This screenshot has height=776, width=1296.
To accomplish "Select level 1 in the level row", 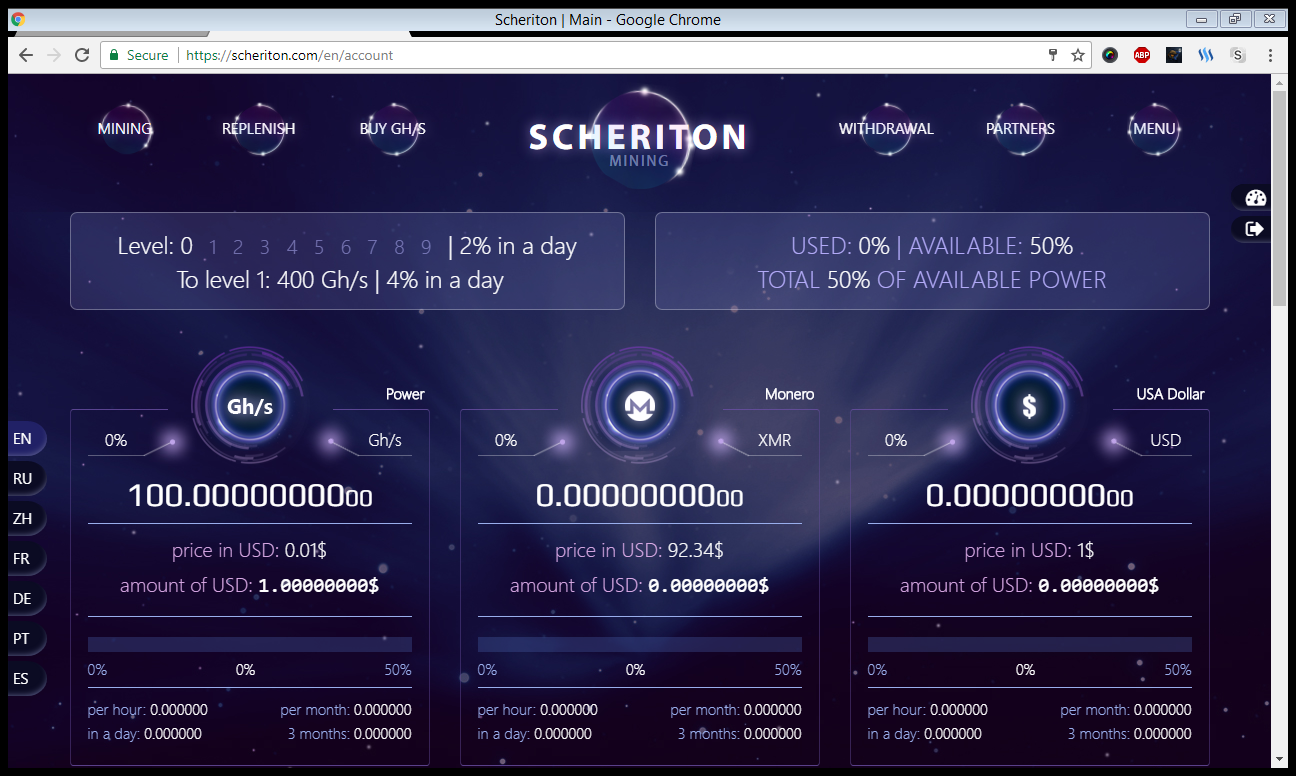I will pos(215,247).
